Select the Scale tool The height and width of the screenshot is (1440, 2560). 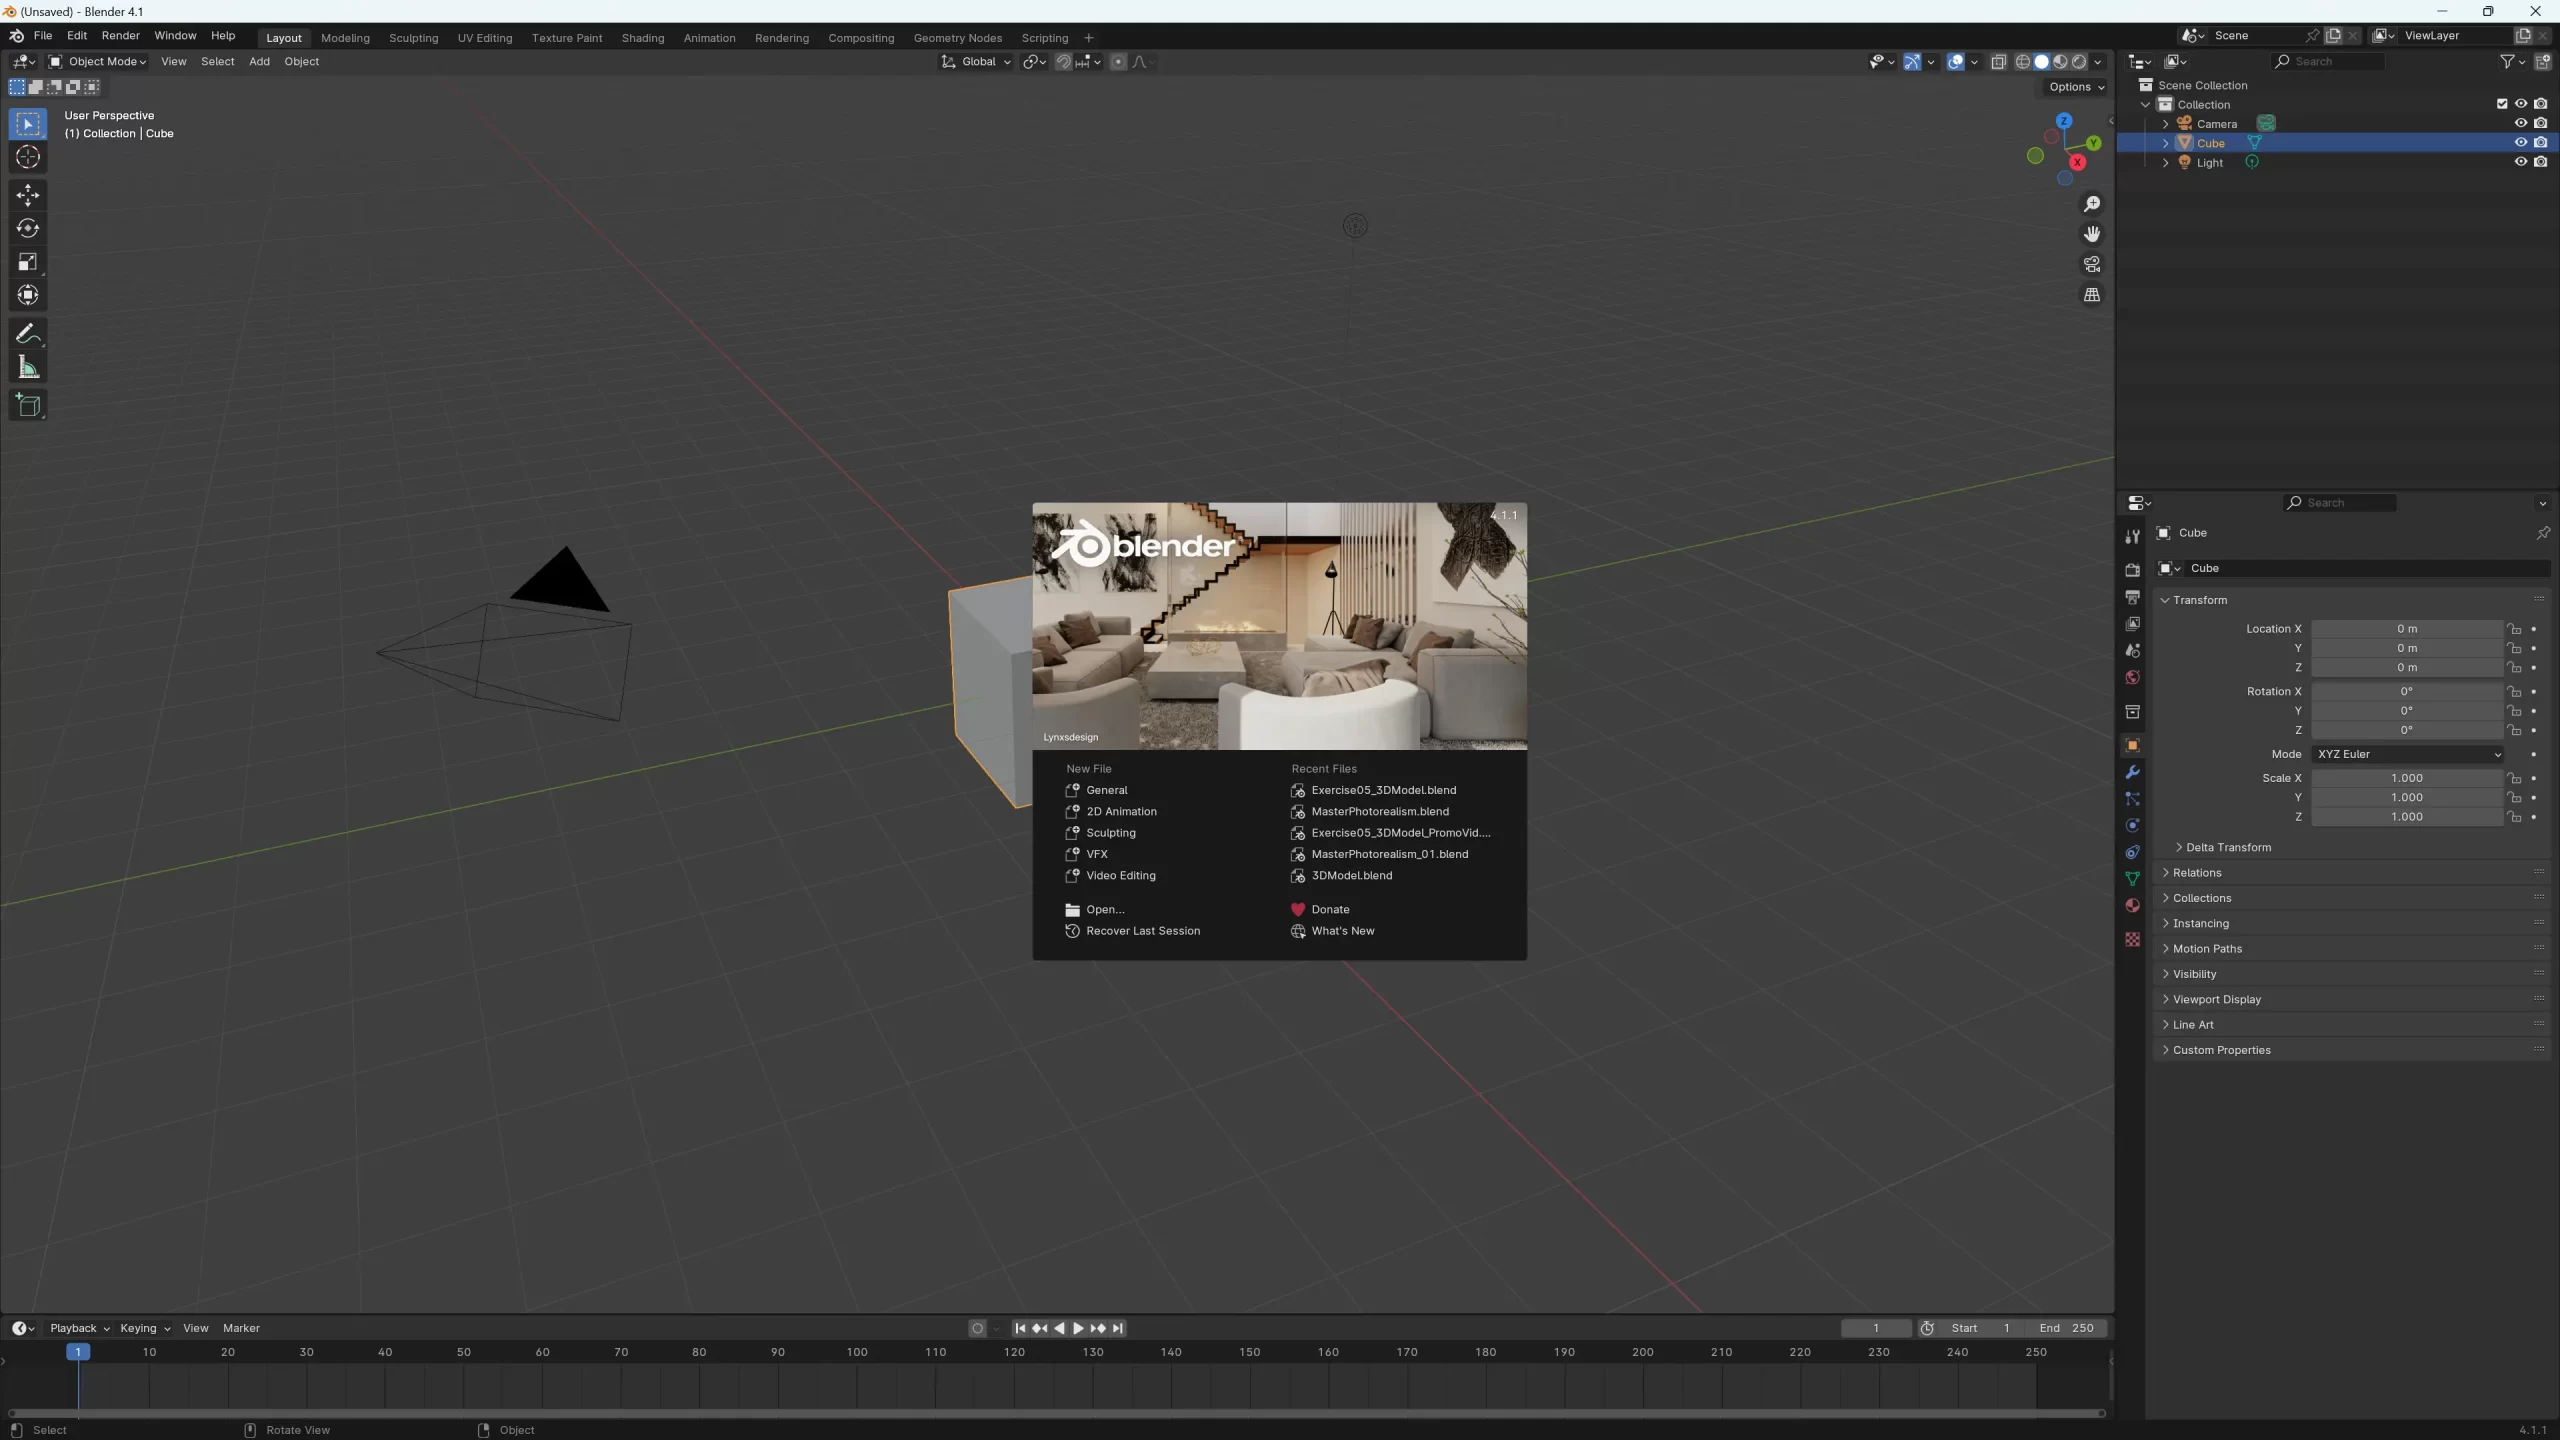pos(28,262)
